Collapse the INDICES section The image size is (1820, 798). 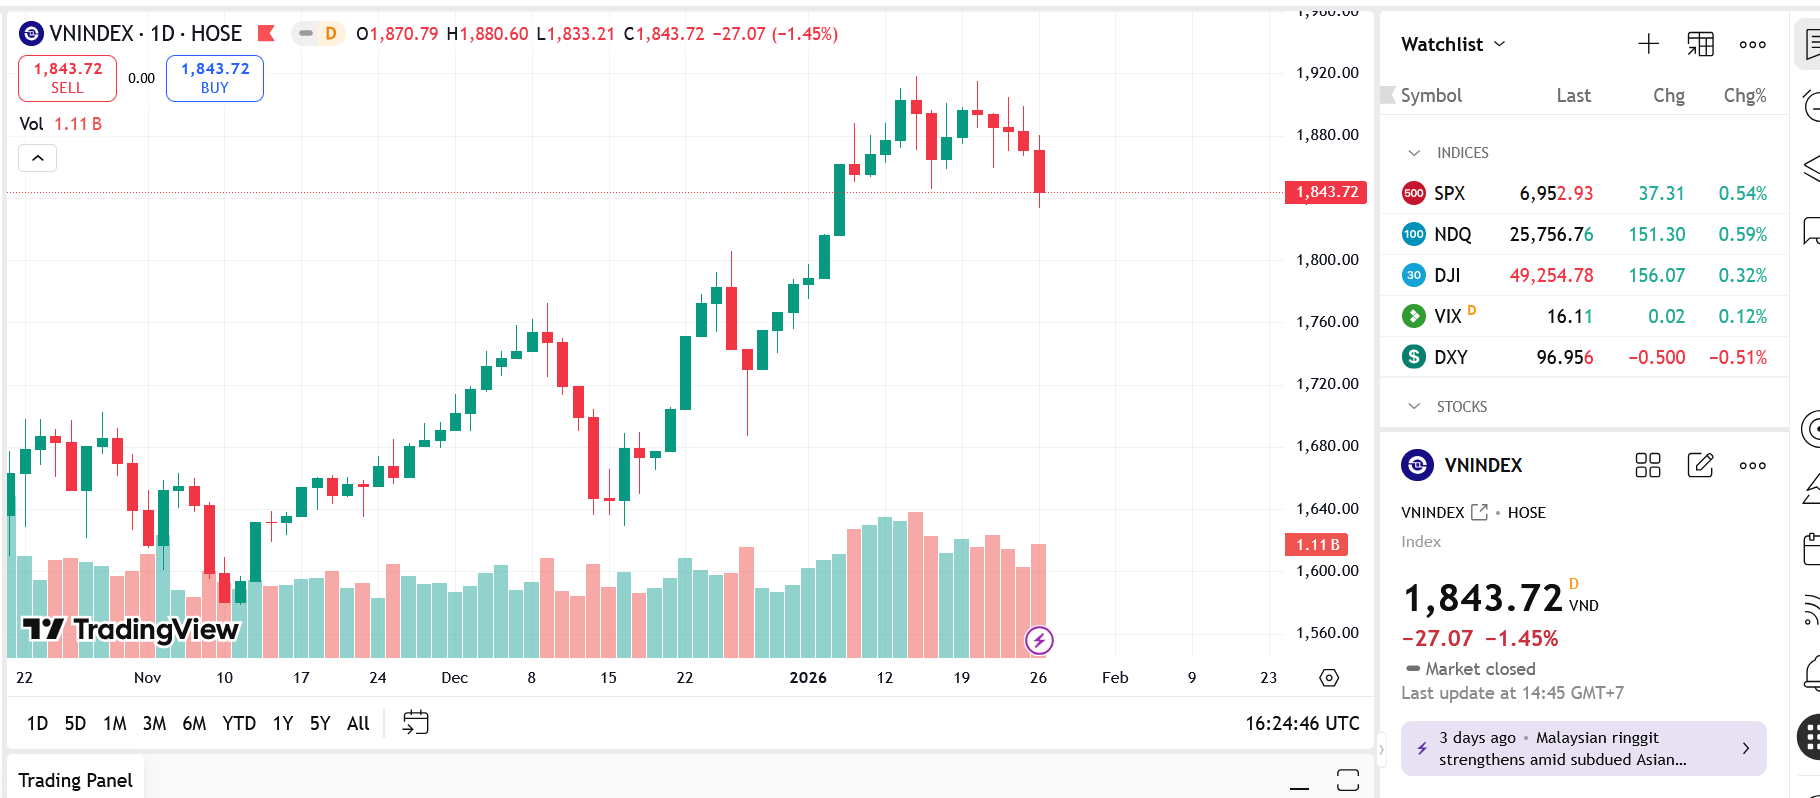pyautogui.click(x=1414, y=153)
